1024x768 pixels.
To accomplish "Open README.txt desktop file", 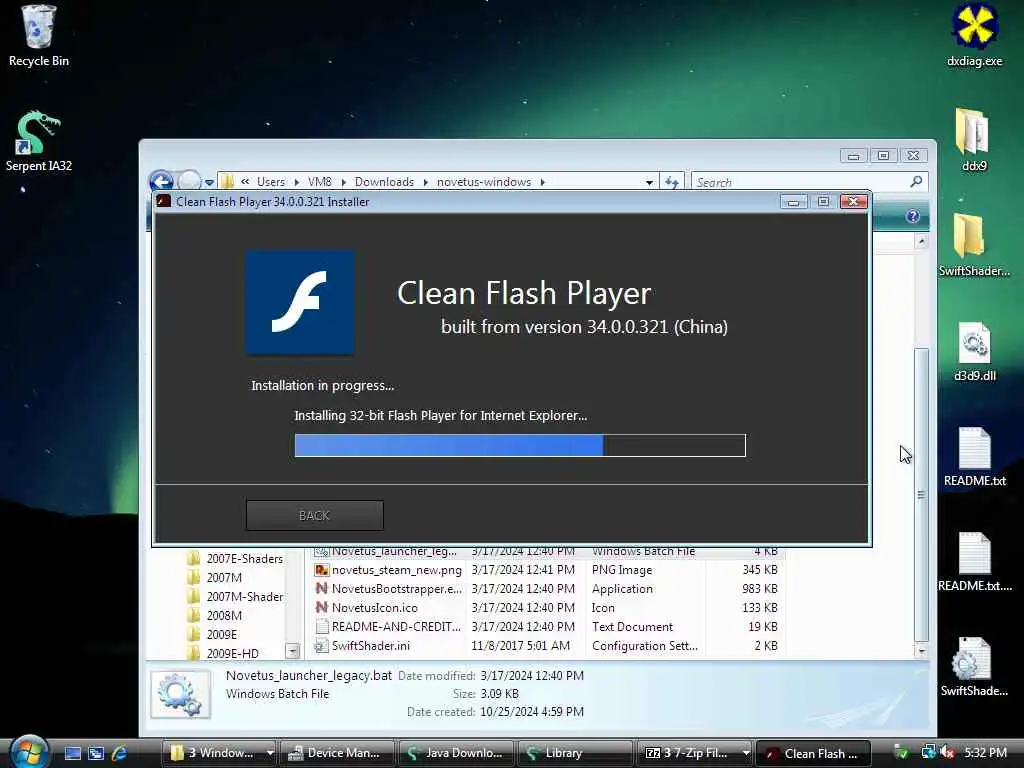I will (x=974, y=456).
